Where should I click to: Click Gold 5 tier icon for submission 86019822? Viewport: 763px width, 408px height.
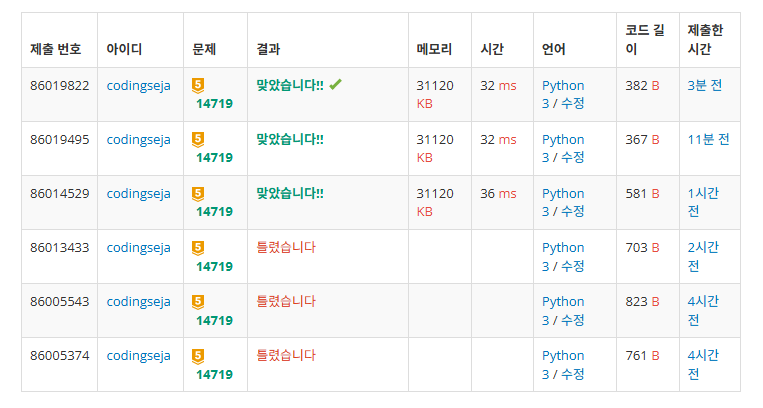click(198, 85)
